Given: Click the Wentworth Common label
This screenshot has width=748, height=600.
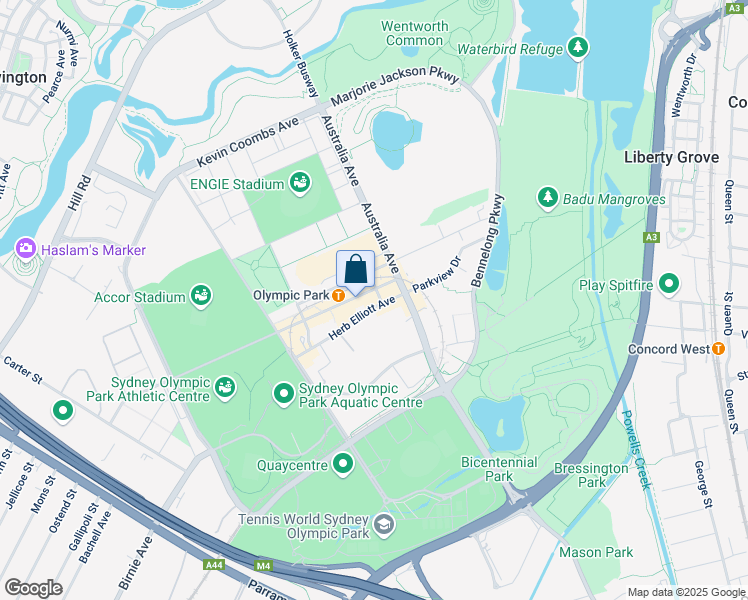Looking at the screenshot, I should click(x=415, y=33).
